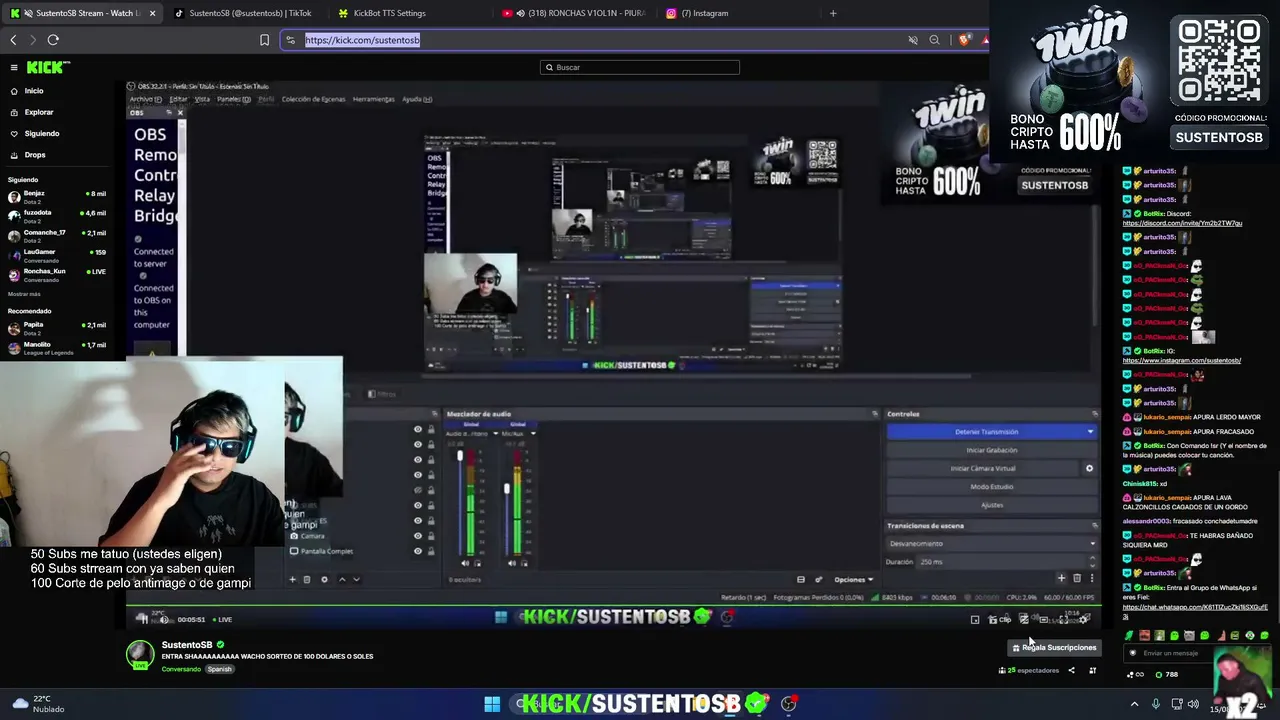
Task: Close the OBS Remote Control dock
Action: tap(180, 112)
